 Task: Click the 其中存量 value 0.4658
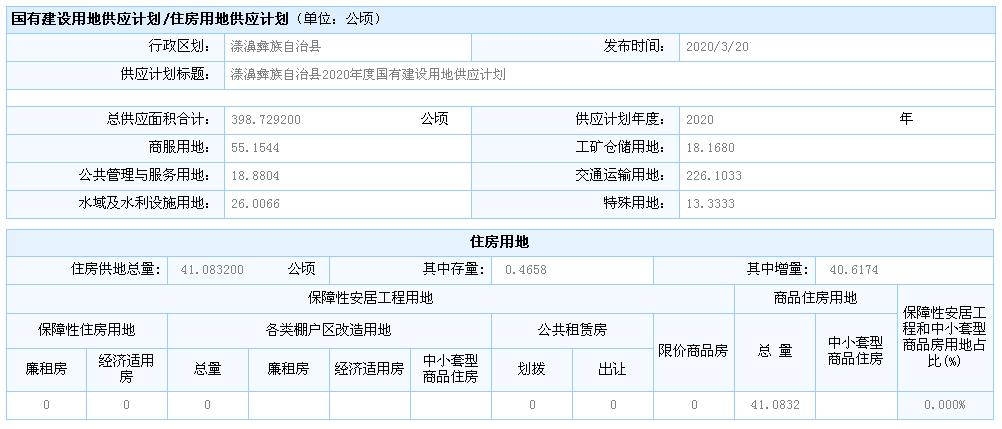click(525, 270)
